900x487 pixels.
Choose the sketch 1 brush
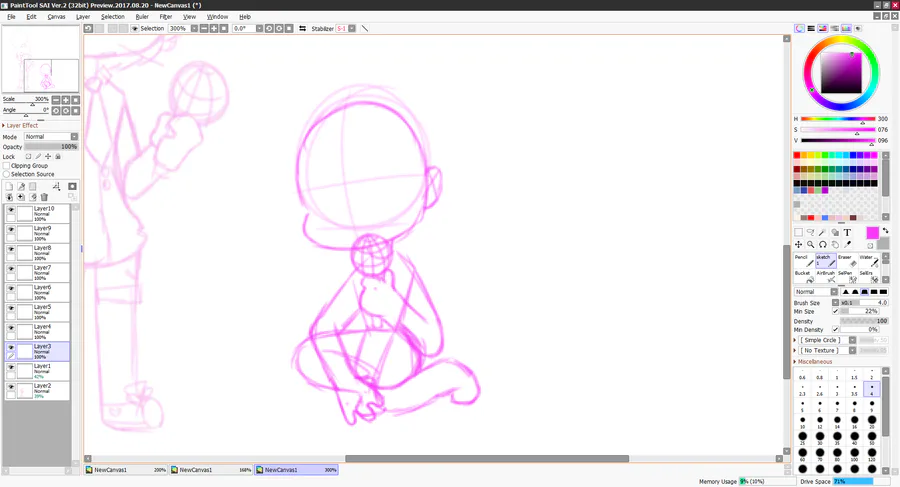click(x=825, y=260)
